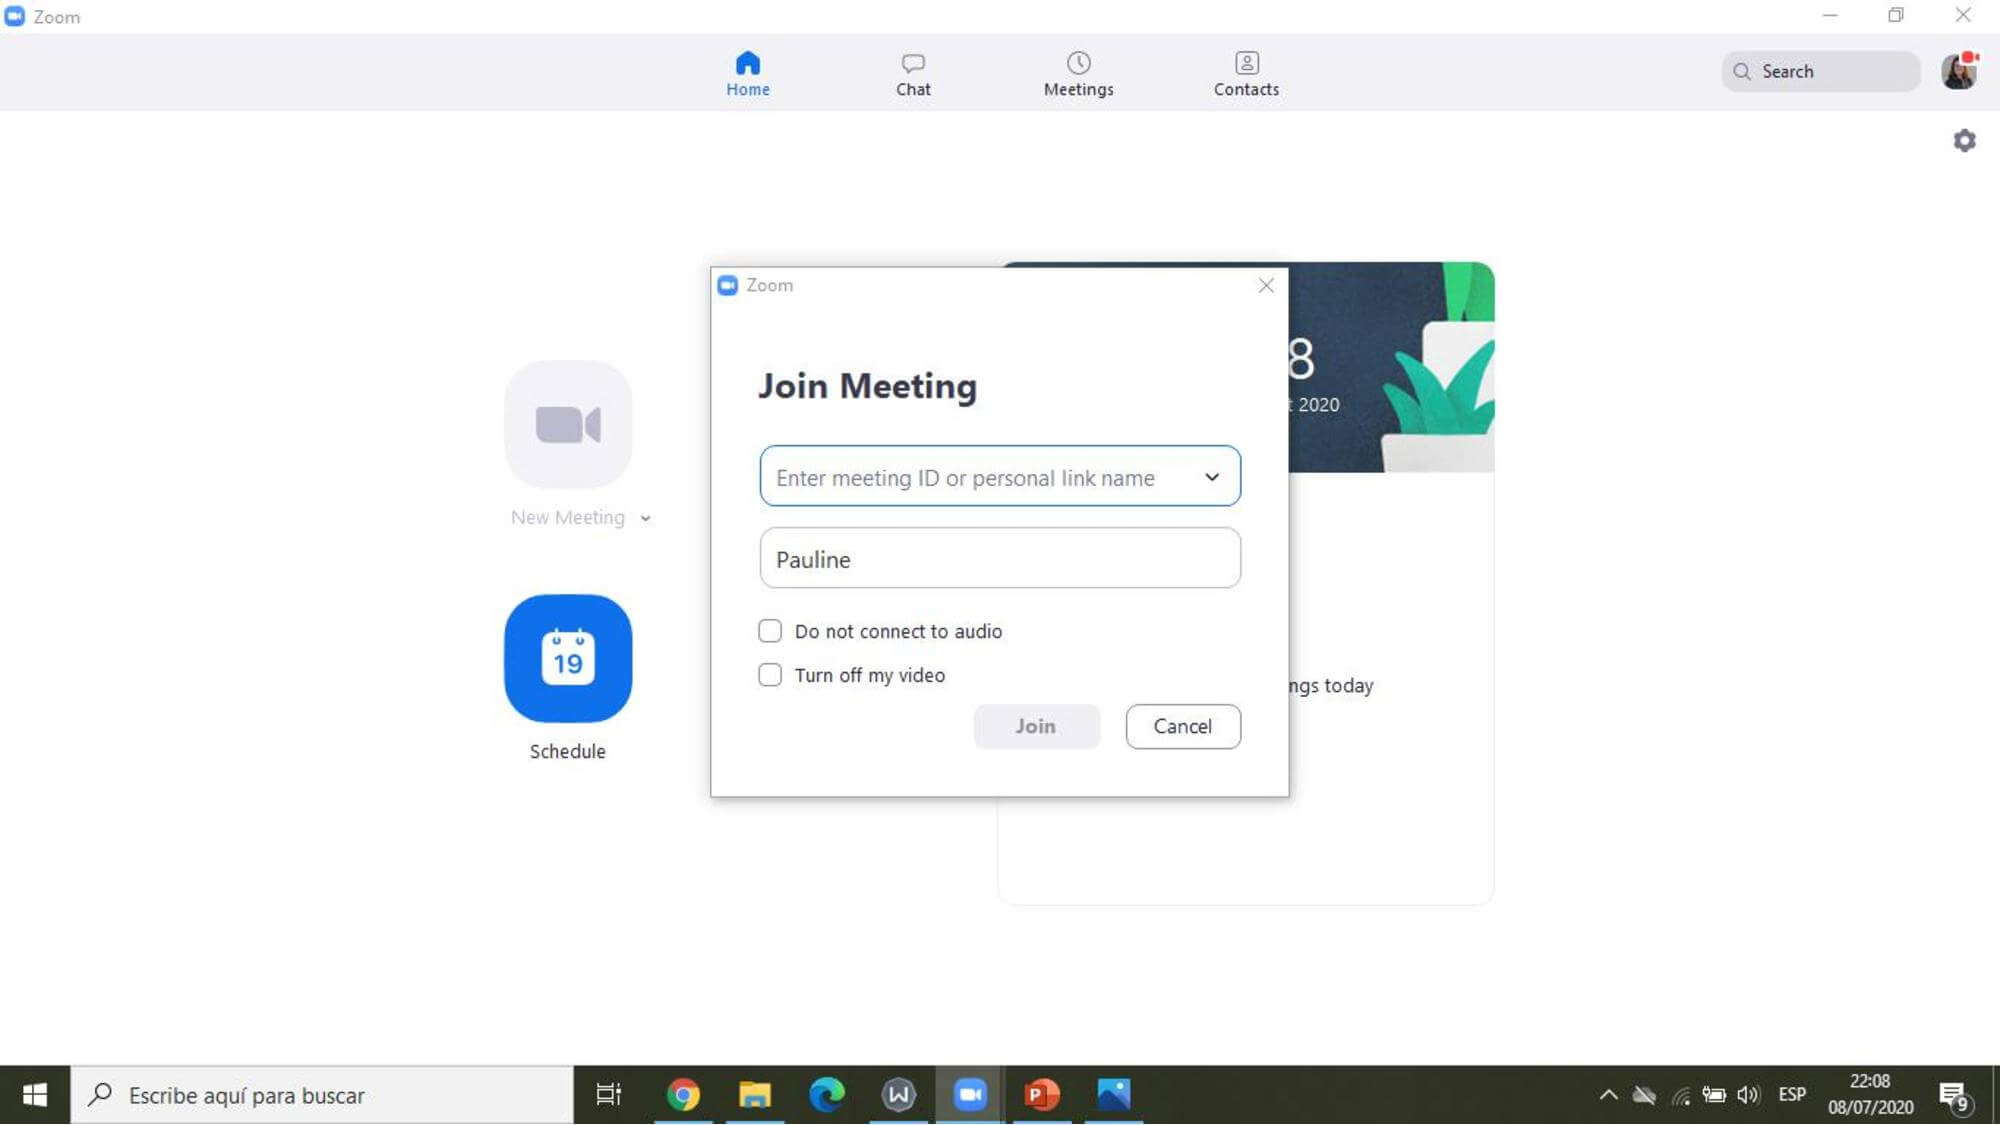
Task: Click the profile avatar picture
Action: (x=1958, y=72)
